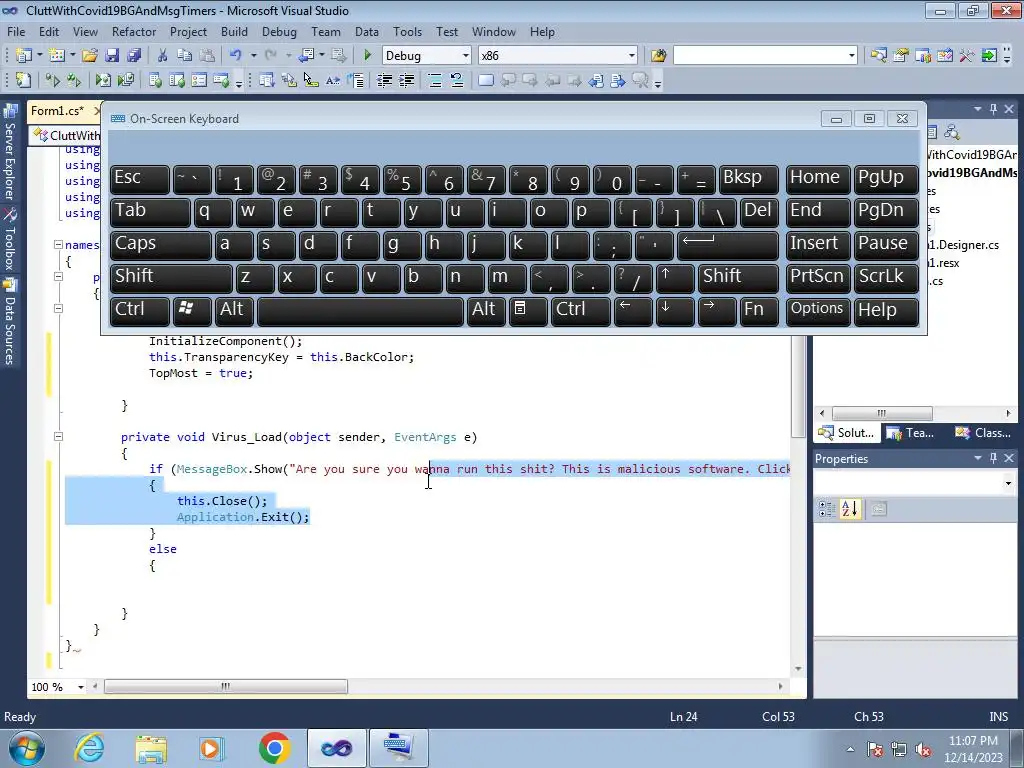Click the Copy toolbar icon
The width and height of the screenshot is (1024, 768).
pyautogui.click(x=185, y=56)
